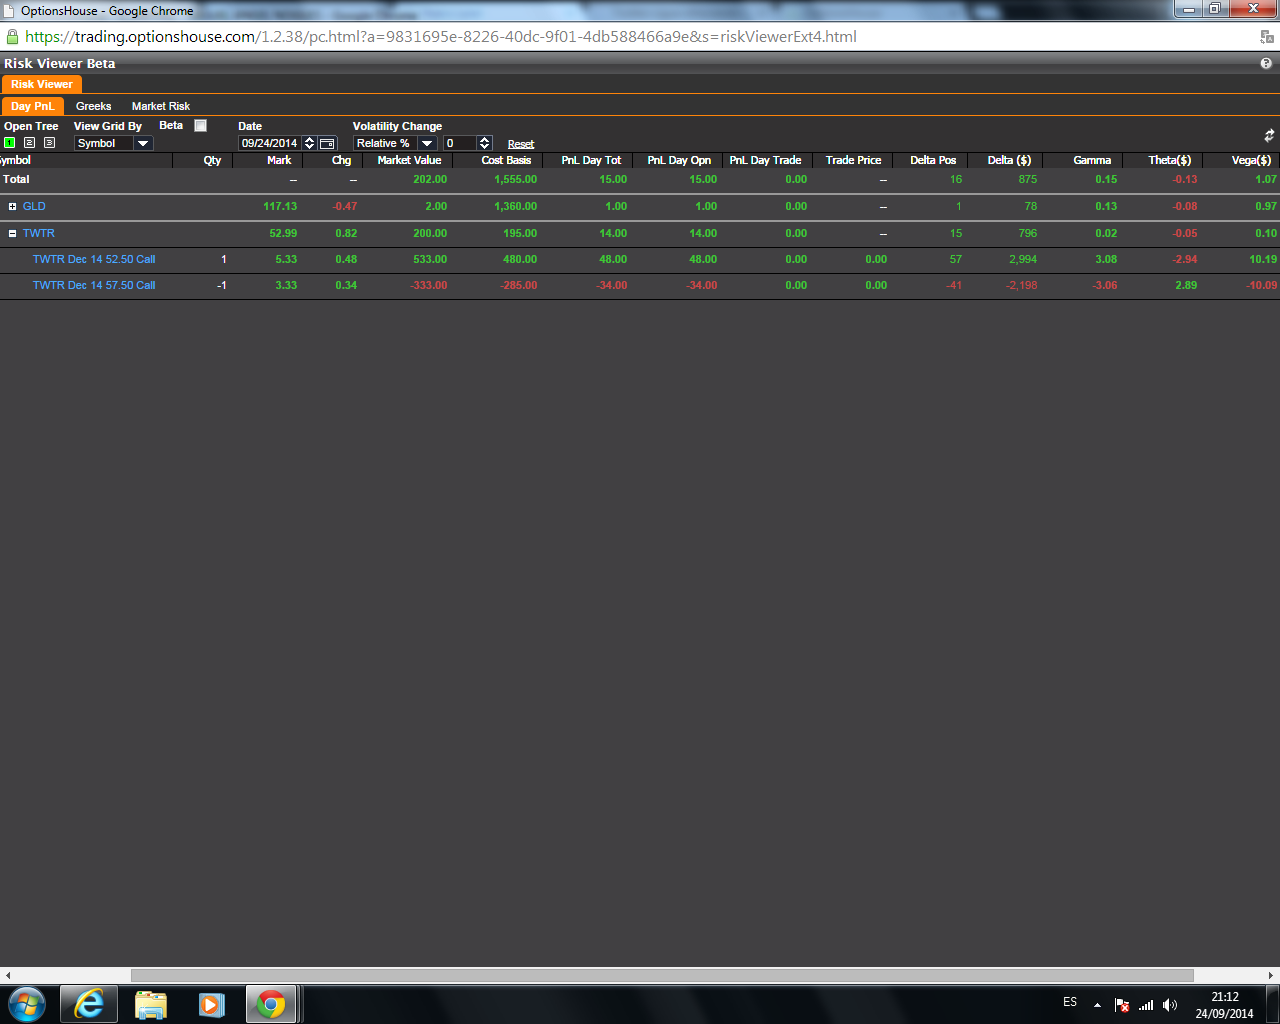Sort by the Trade Price column header

(853, 160)
